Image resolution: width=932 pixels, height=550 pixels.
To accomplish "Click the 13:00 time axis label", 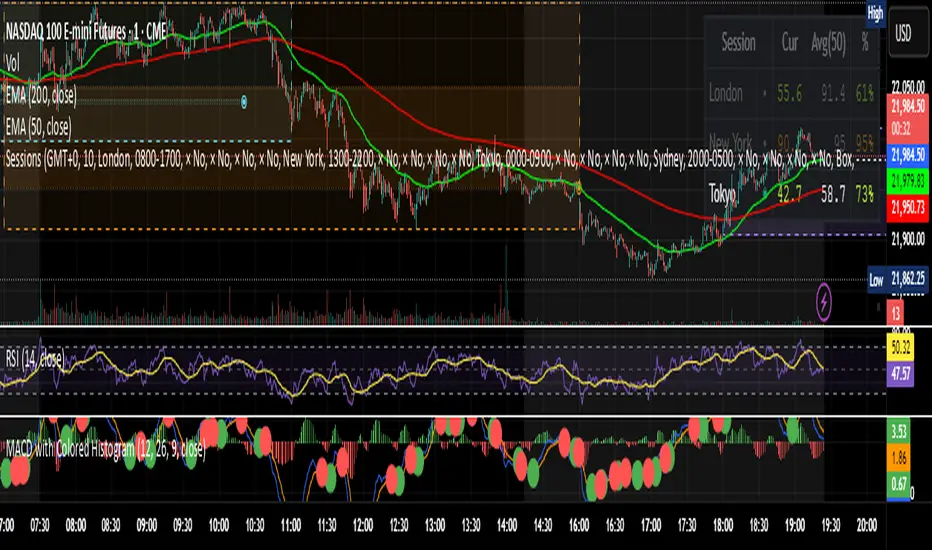I will (x=434, y=525).
